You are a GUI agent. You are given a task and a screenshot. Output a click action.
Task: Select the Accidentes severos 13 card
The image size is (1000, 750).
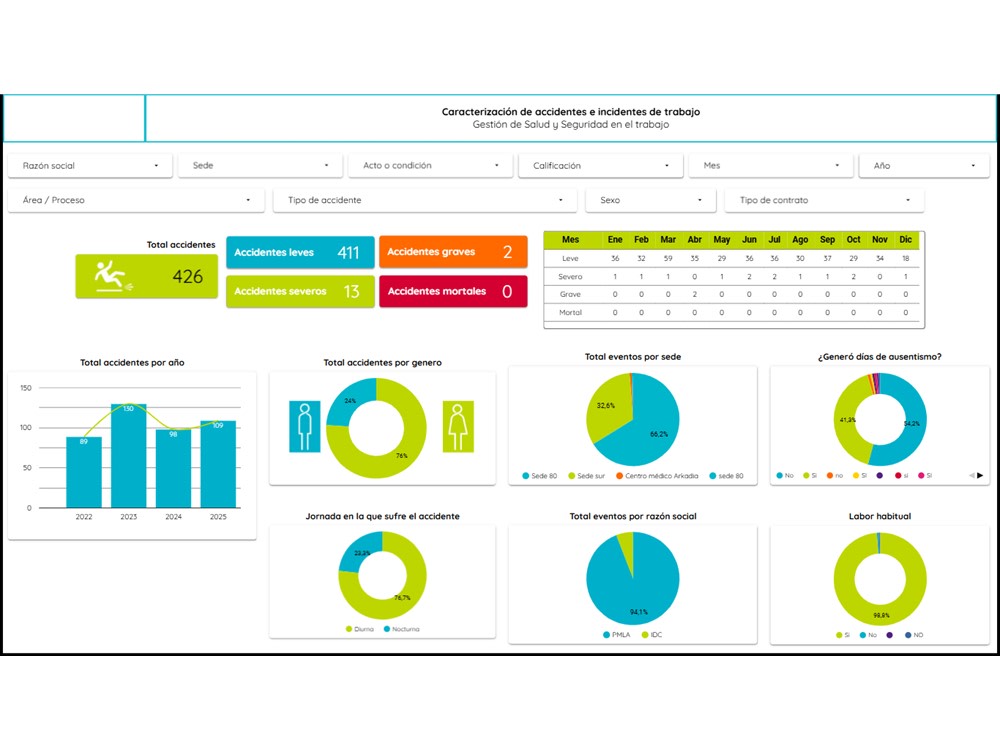(x=300, y=291)
